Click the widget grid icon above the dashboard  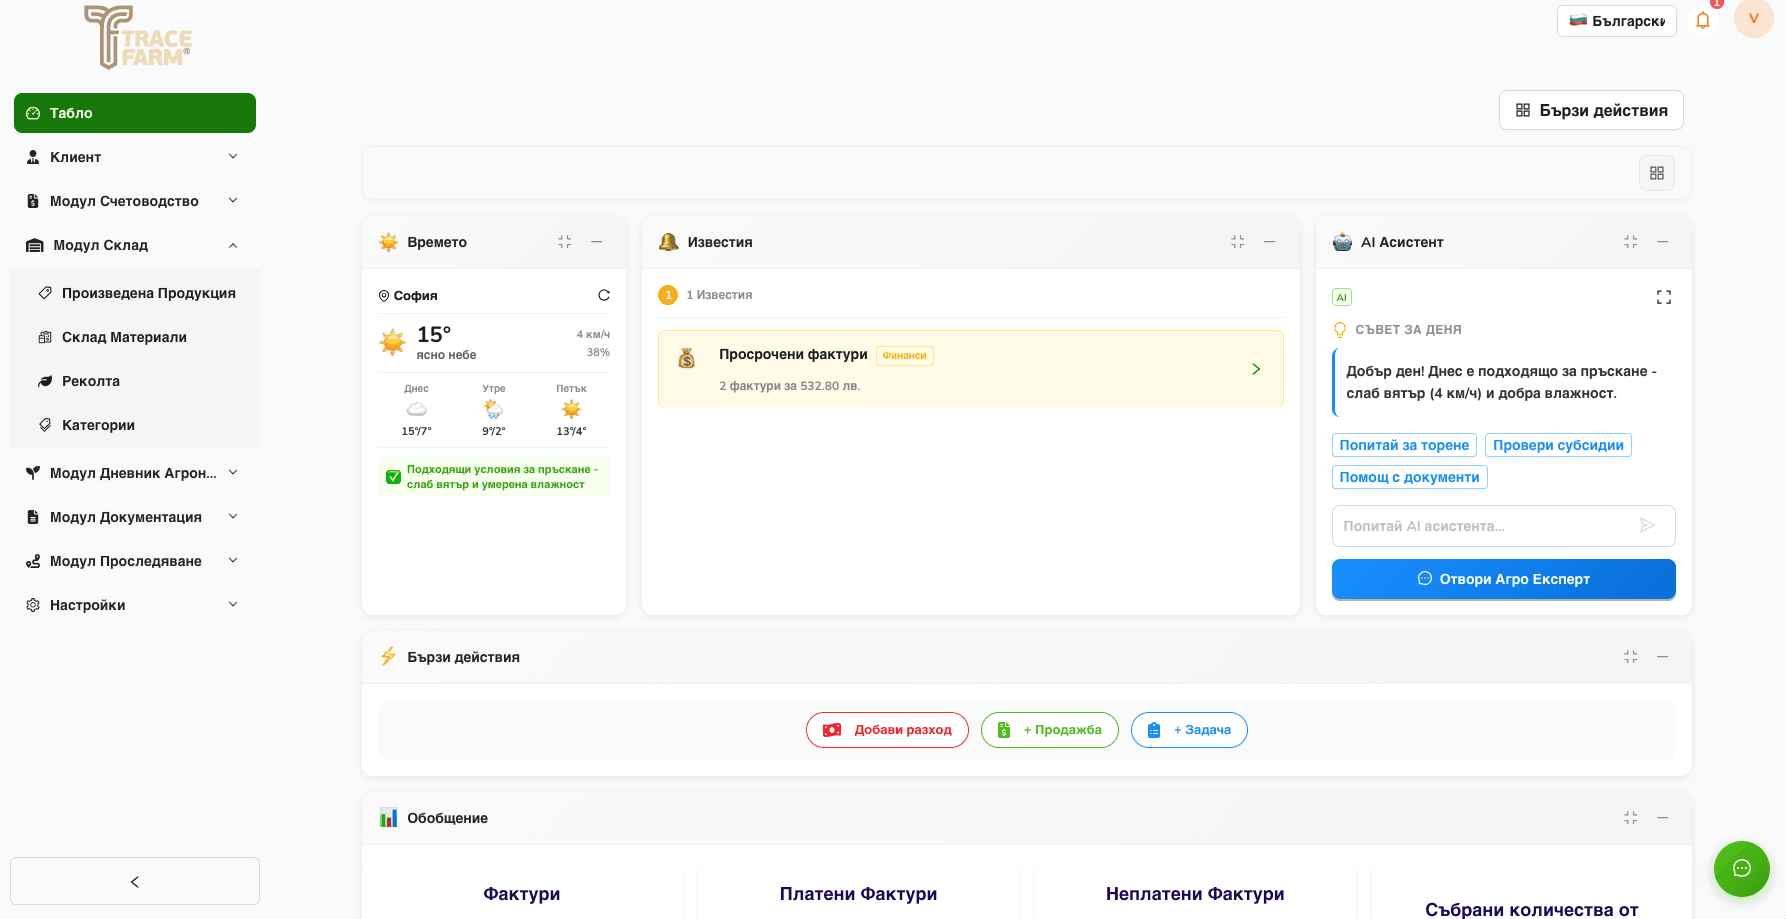point(1656,172)
